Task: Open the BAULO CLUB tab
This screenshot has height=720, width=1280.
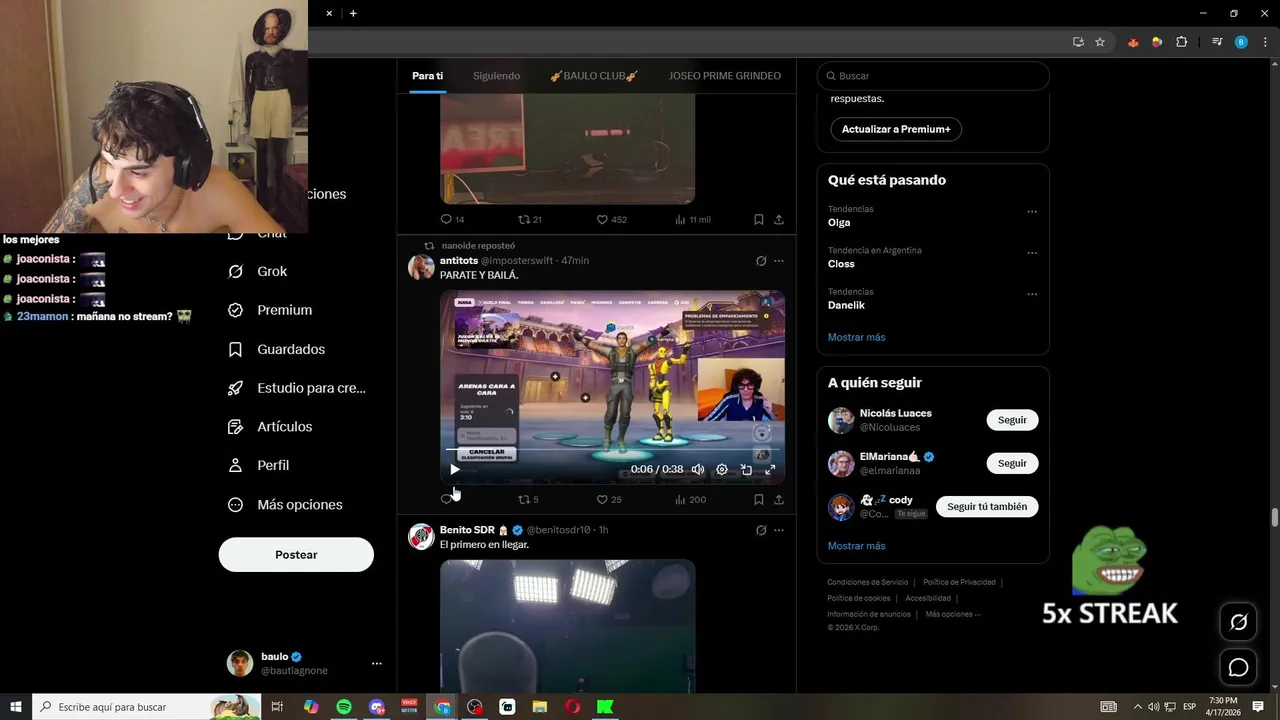Action: coord(594,76)
